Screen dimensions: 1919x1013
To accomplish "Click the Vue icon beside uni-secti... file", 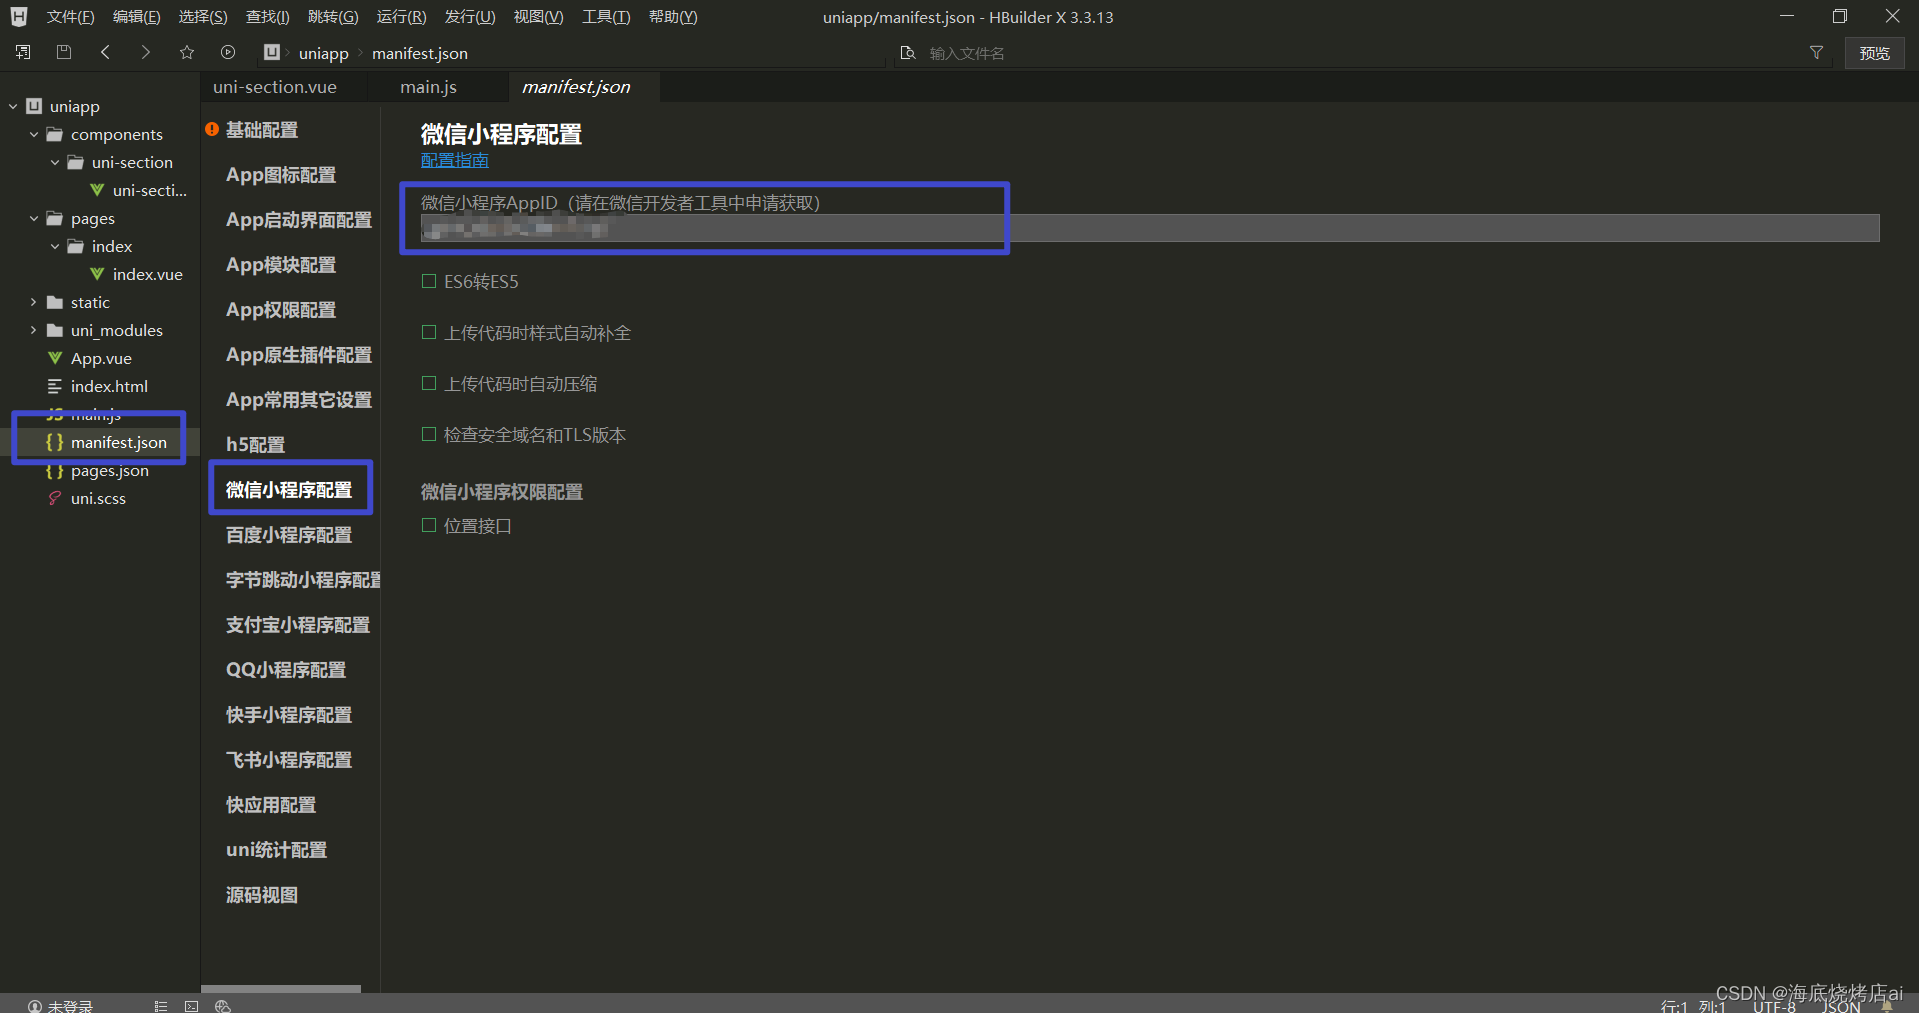I will click(x=97, y=190).
